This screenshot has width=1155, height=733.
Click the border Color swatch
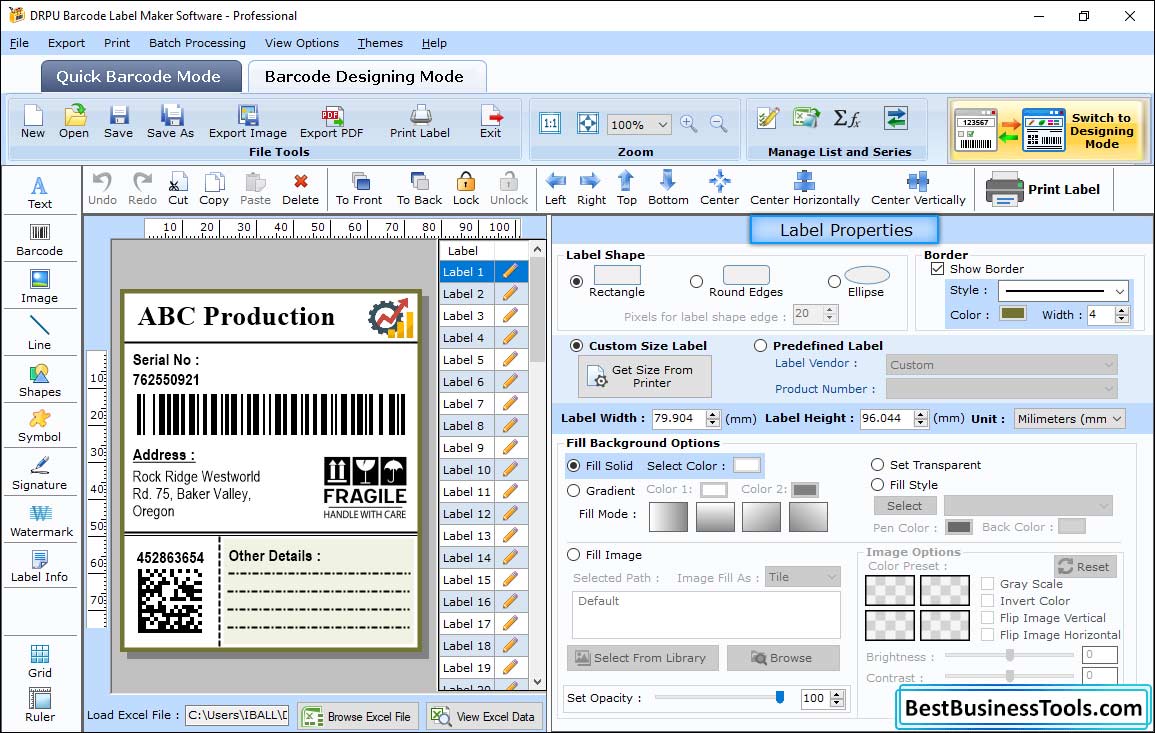[x=1013, y=314]
